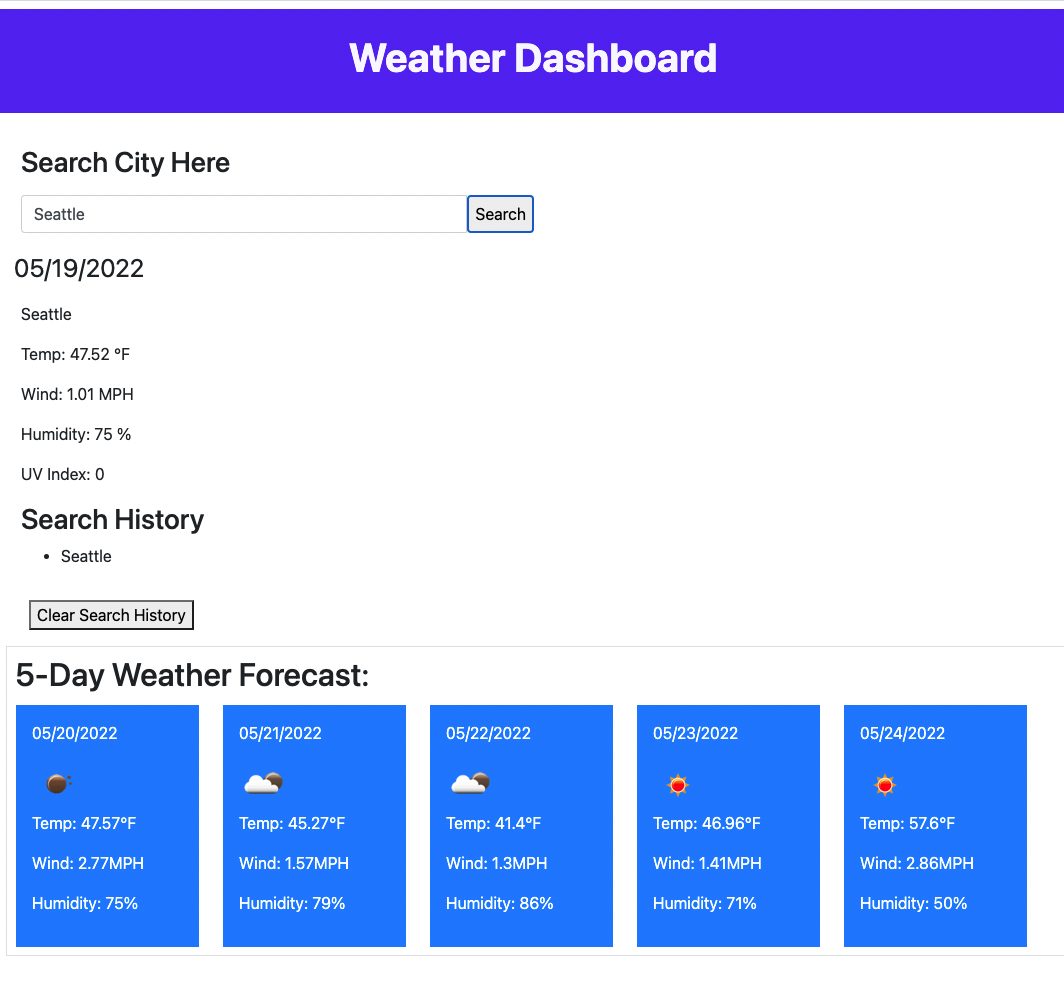This screenshot has height=982, width=1064.
Task: Select the 05/24/2022 forecast card
Action: (x=935, y=825)
